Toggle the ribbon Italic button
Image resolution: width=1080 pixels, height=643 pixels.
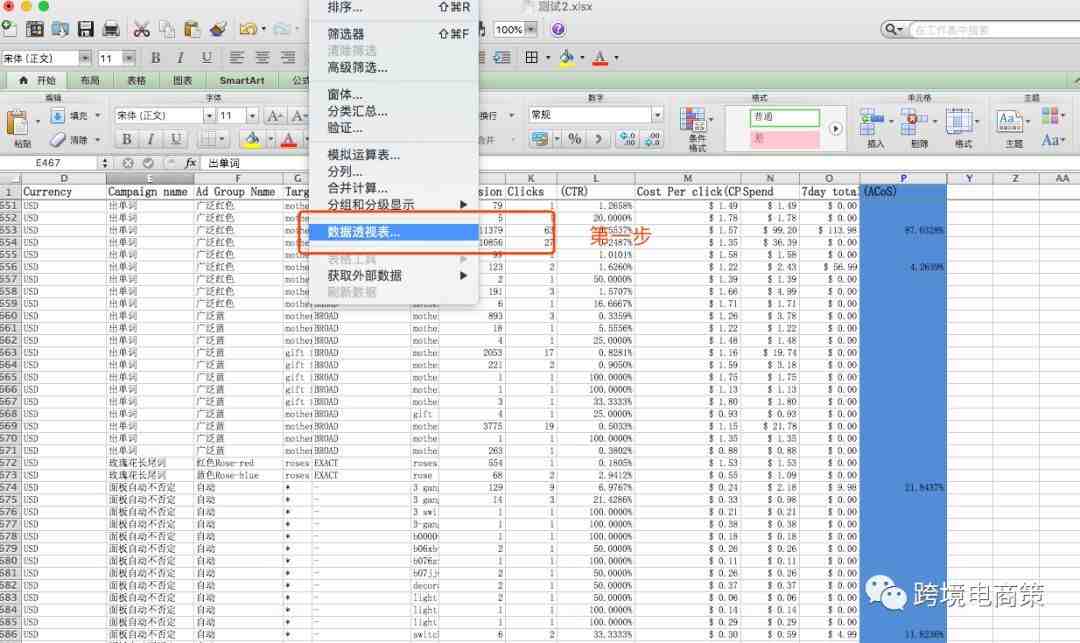click(x=151, y=139)
